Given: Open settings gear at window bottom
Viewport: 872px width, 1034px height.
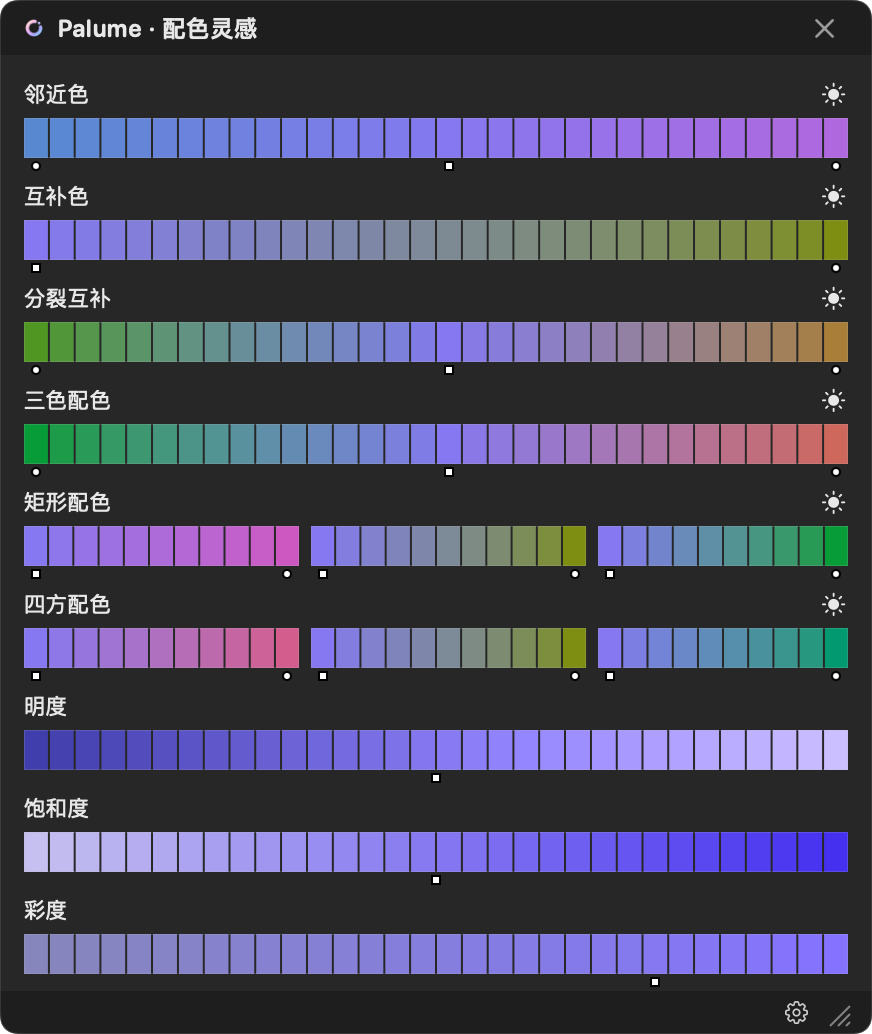Looking at the screenshot, I should [x=796, y=1012].
